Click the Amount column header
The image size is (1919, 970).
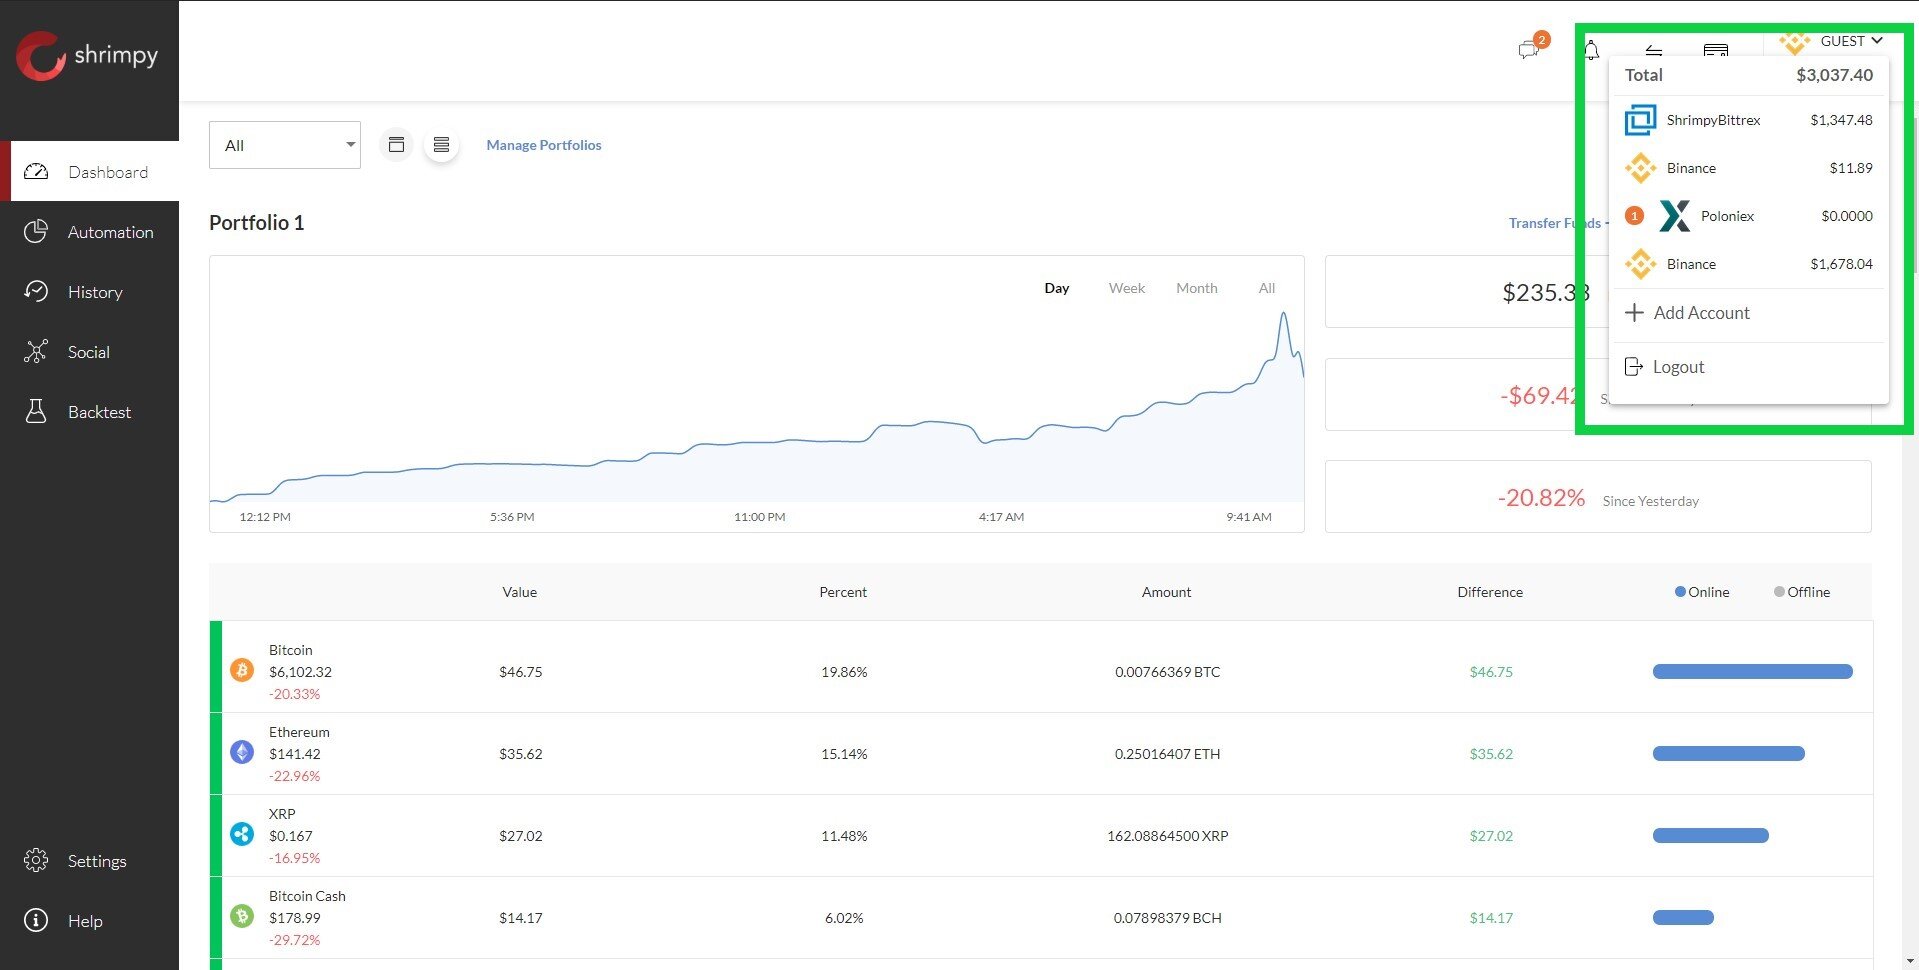click(1166, 592)
